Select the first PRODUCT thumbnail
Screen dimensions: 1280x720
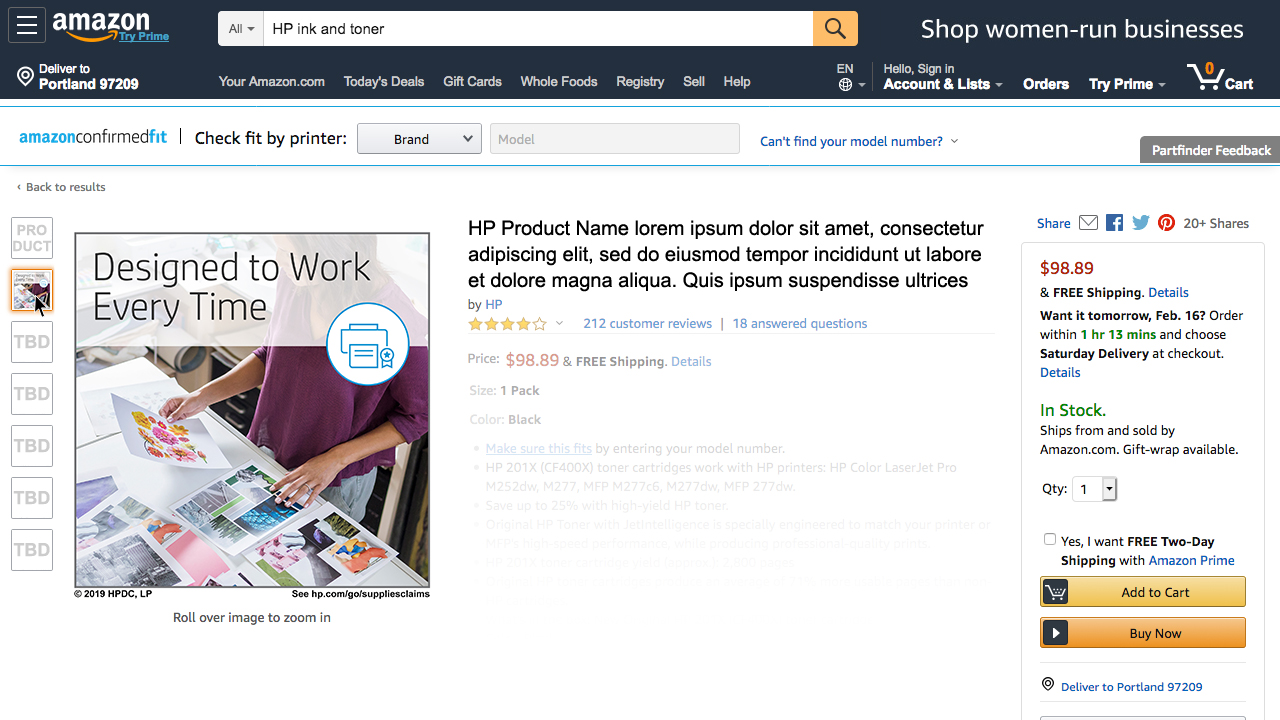point(32,238)
